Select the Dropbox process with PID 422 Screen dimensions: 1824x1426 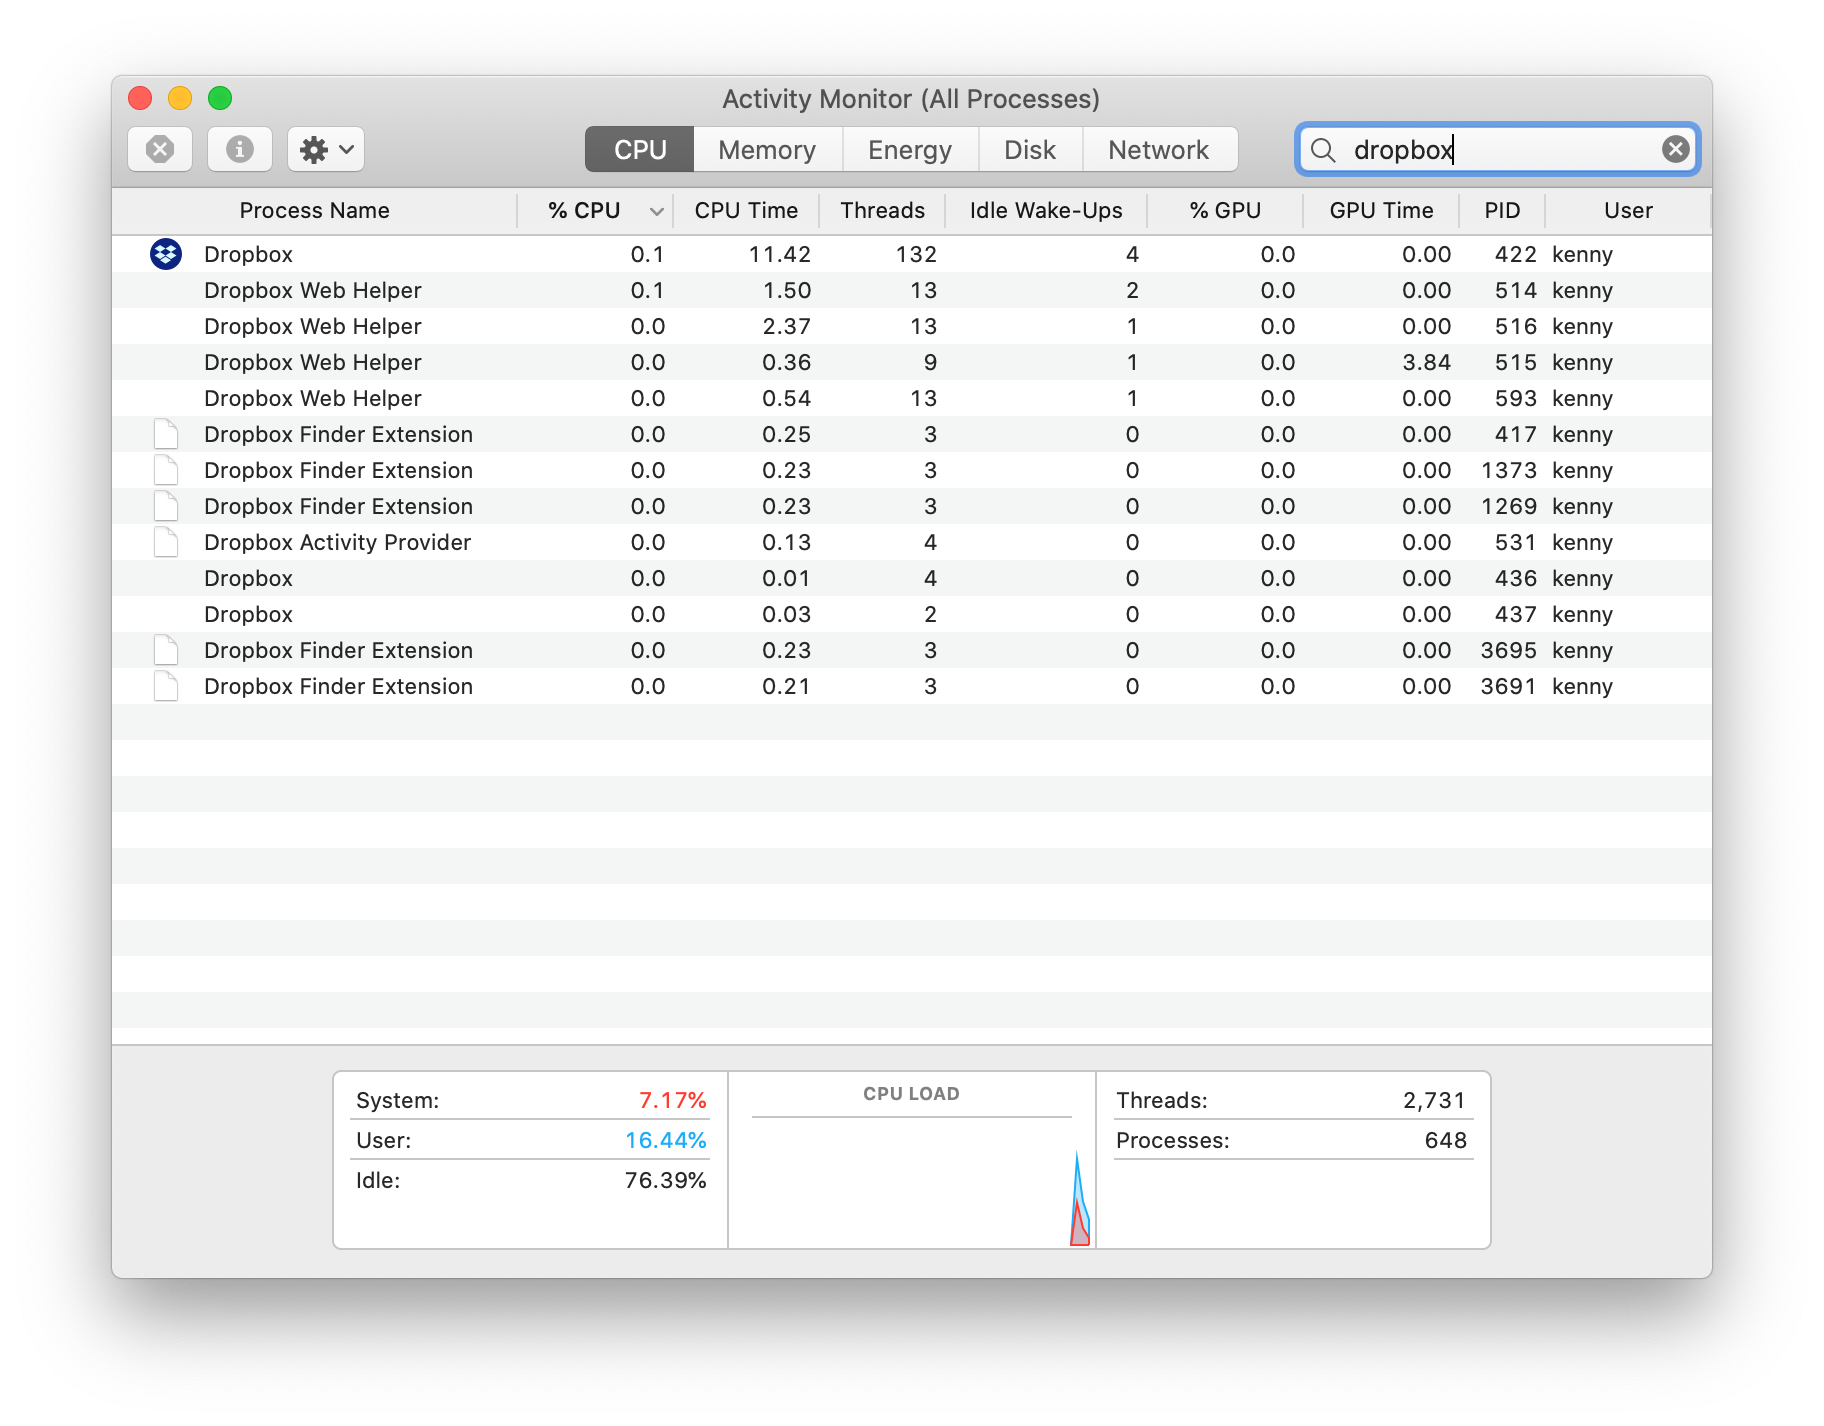[x=912, y=254]
